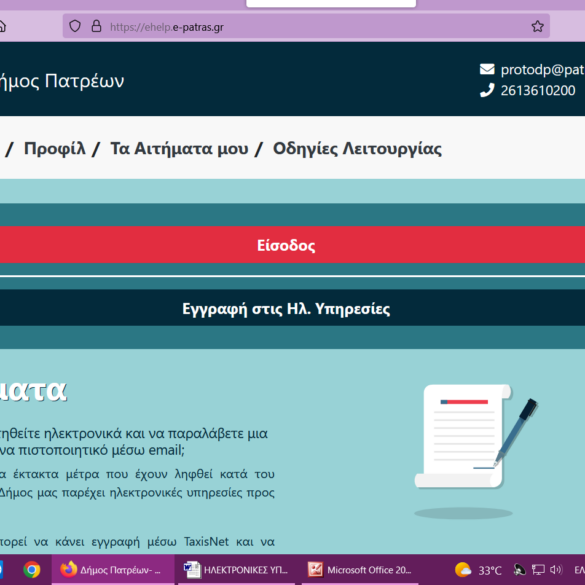Open Οδηγίες Λειτουργίας menu item
This screenshot has height=585, width=585.
click(357, 149)
